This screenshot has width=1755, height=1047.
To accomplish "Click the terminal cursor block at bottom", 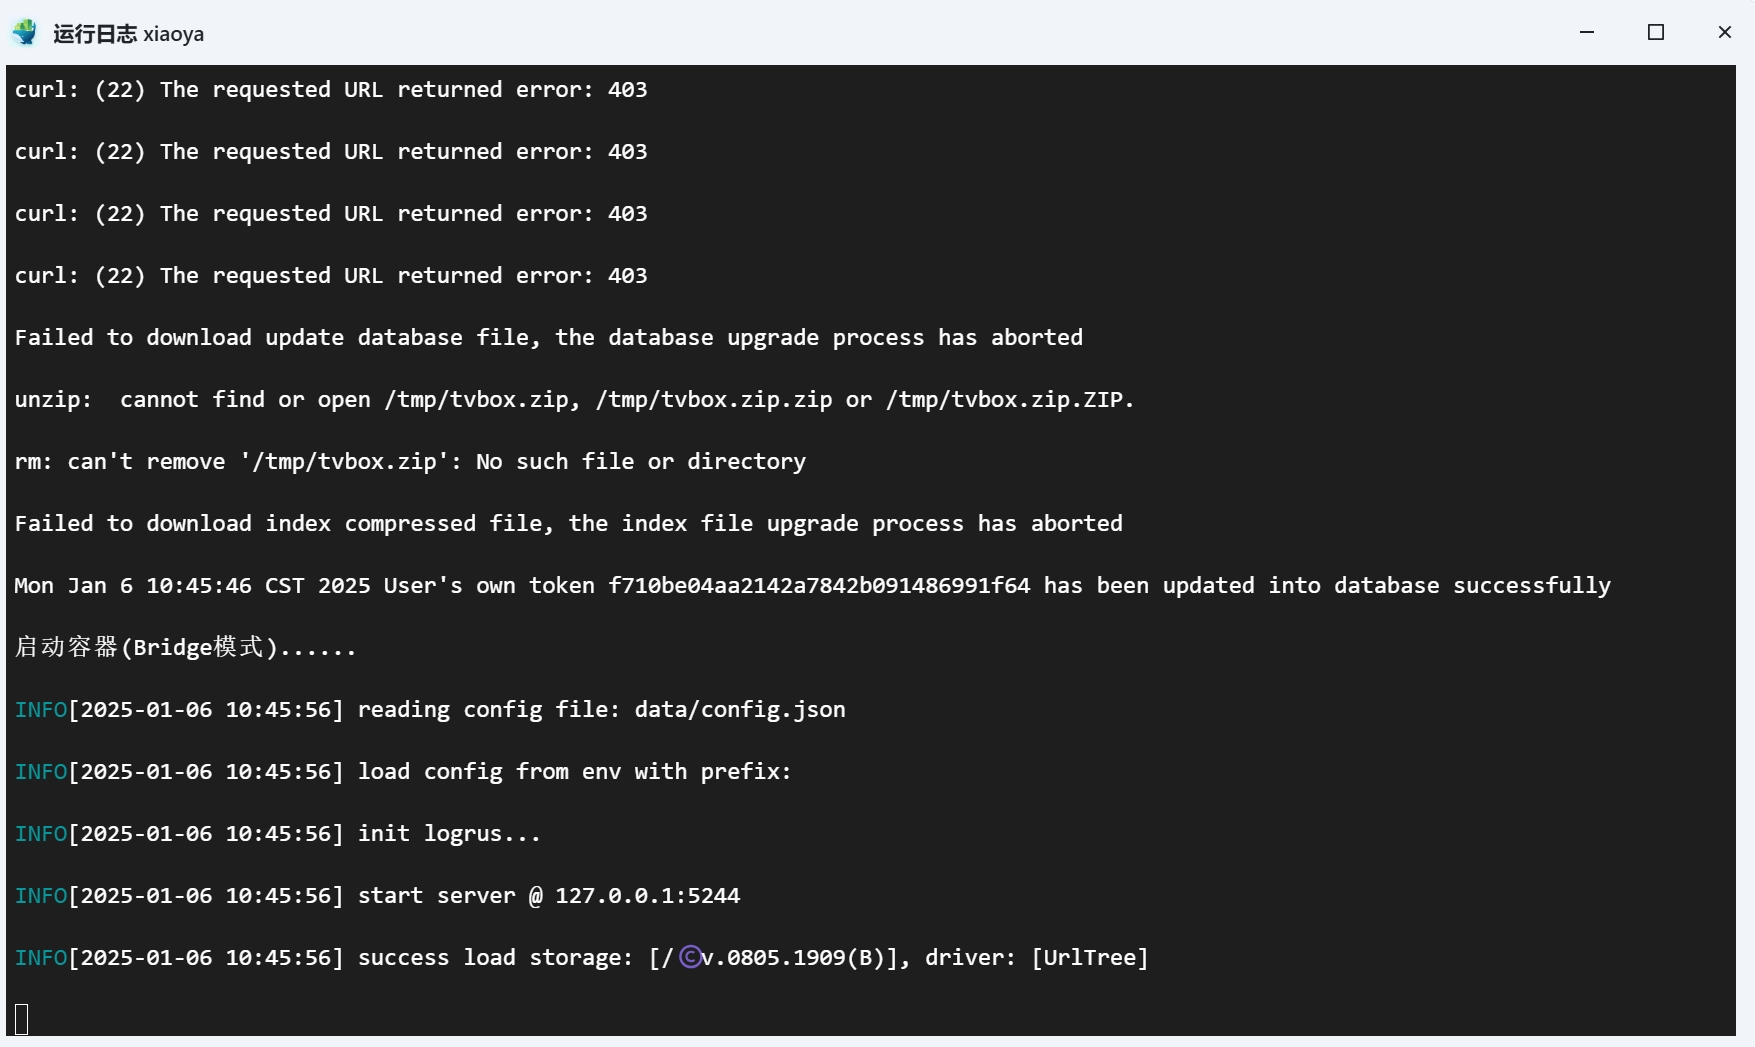I will (x=22, y=1019).
